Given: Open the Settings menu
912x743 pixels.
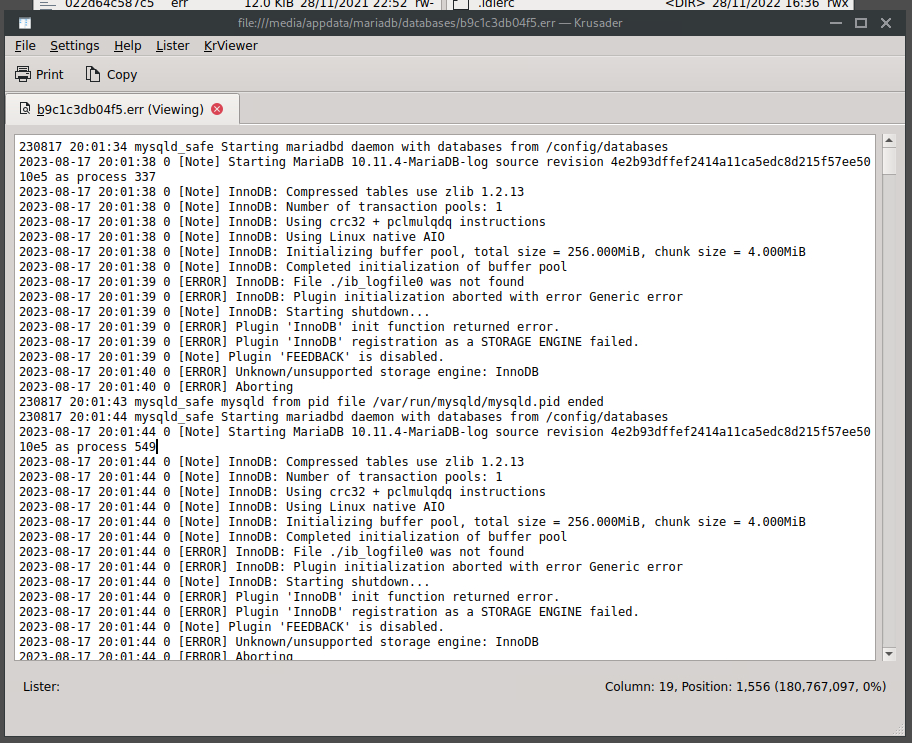Looking at the screenshot, I should point(74,45).
